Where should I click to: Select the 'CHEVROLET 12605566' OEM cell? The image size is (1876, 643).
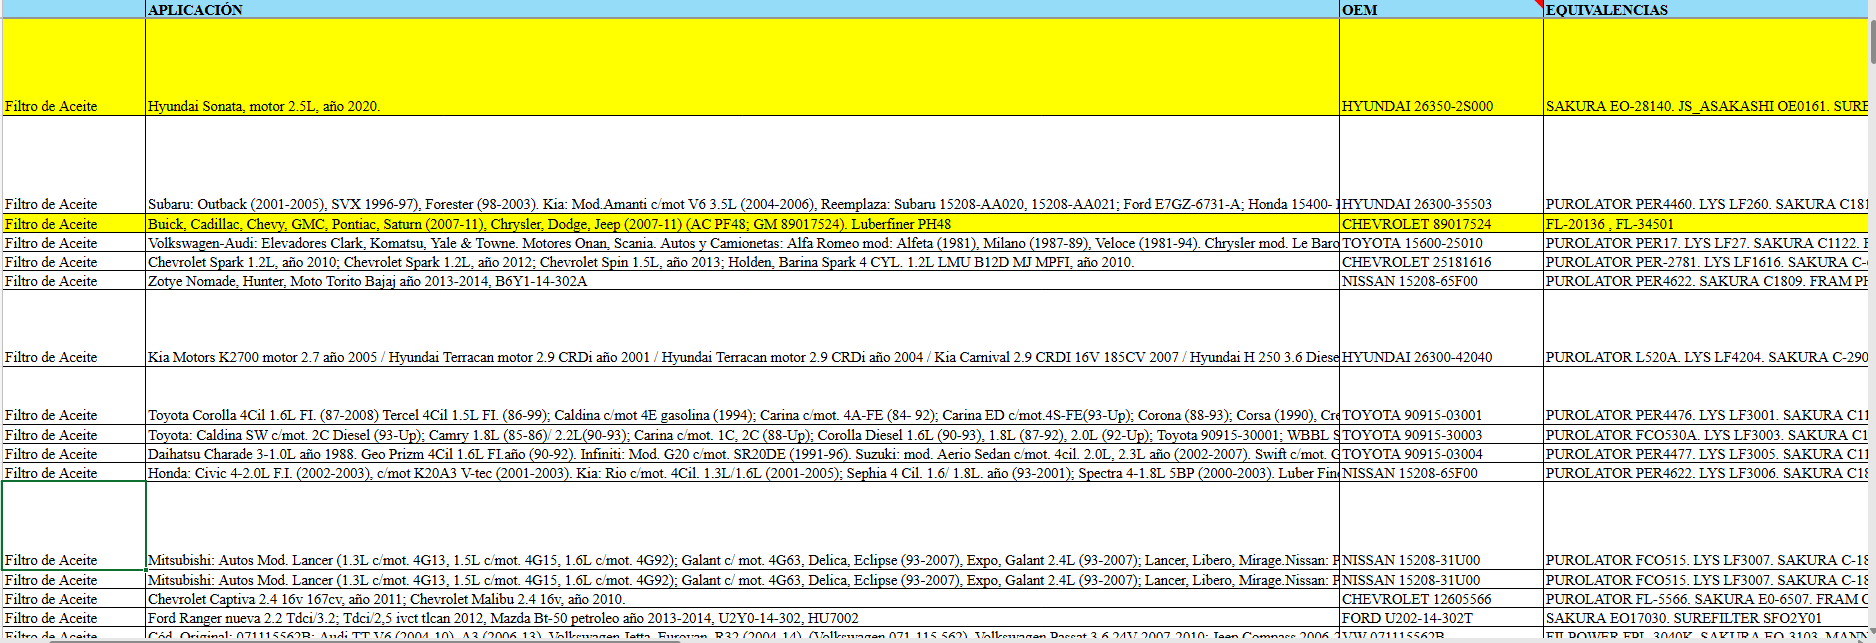coord(1441,599)
